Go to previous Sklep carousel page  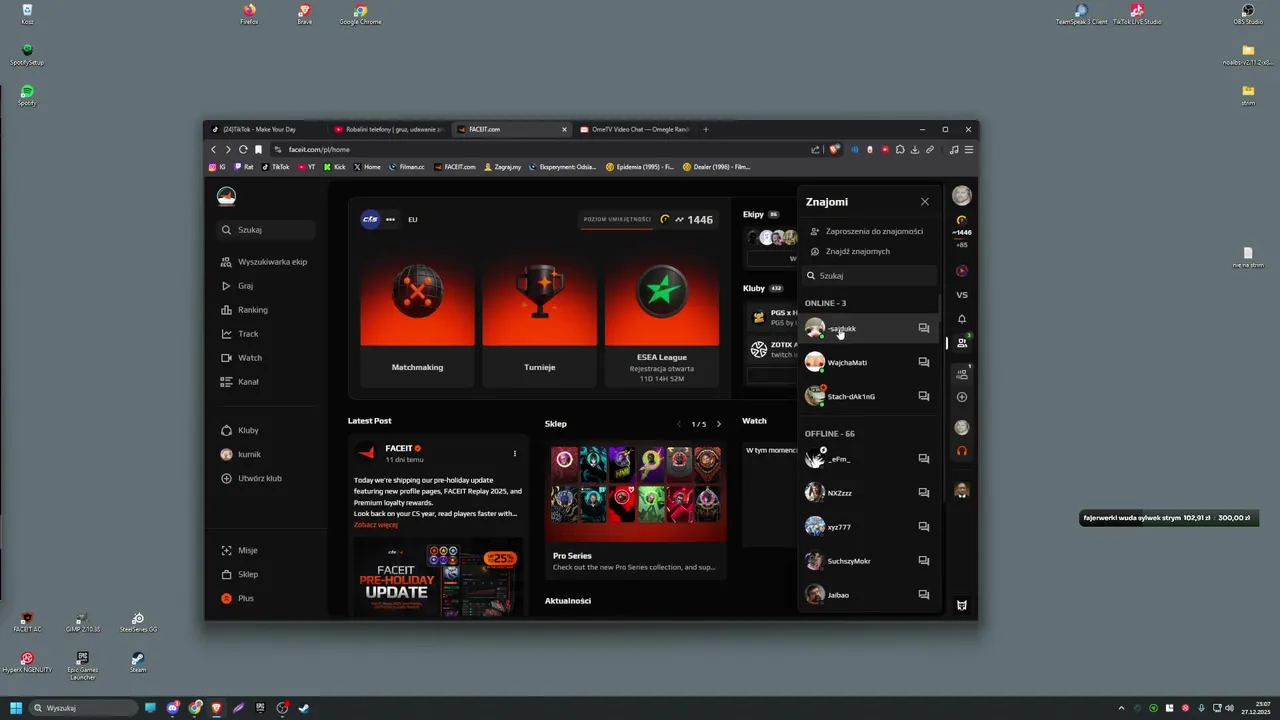coord(680,424)
